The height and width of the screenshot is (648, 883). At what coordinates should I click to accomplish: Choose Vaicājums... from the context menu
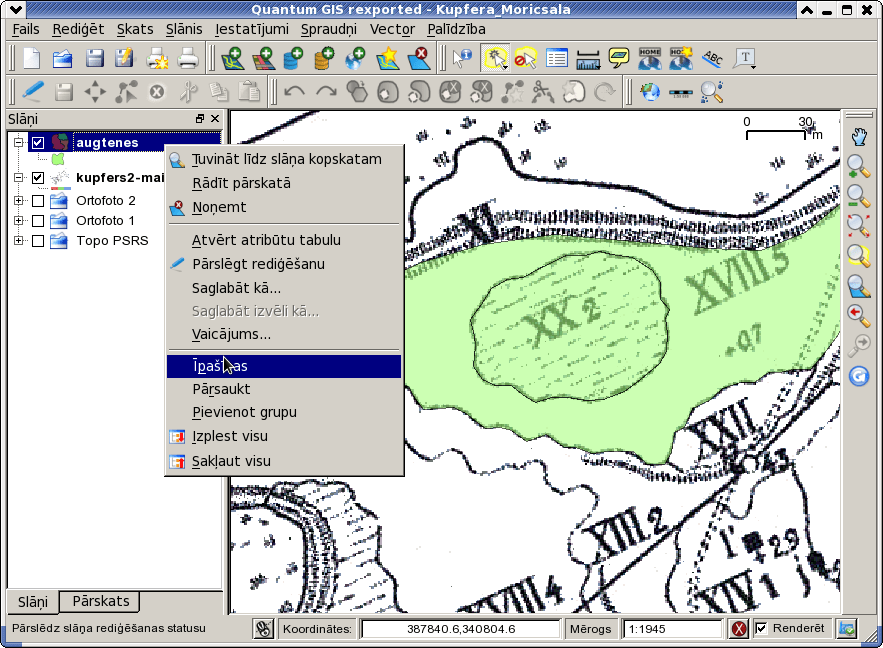pyautogui.click(x=284, y=334)
